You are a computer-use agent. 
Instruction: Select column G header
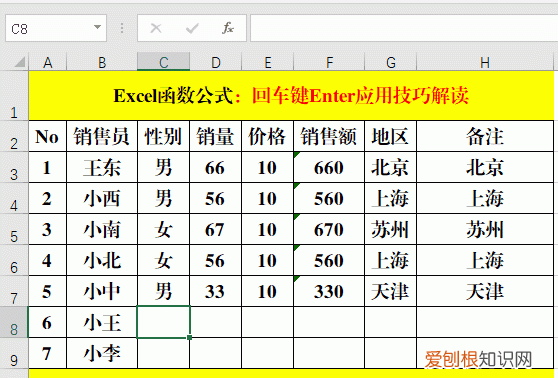coord(391,62)
